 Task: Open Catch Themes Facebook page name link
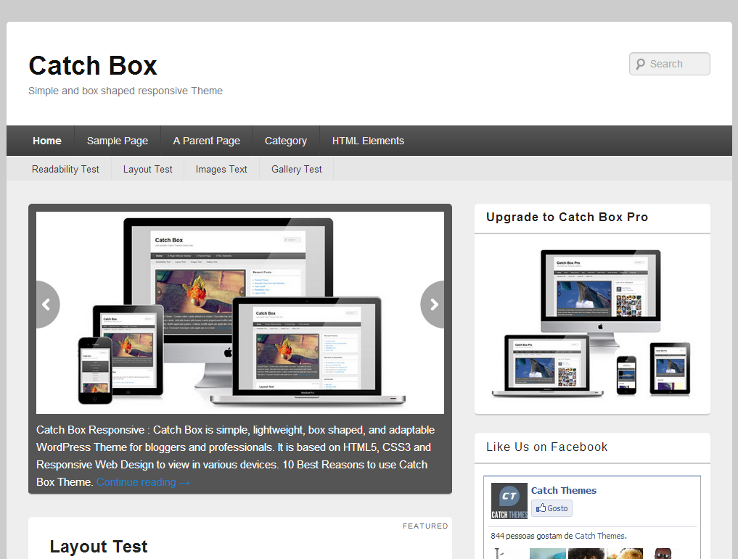563,490
